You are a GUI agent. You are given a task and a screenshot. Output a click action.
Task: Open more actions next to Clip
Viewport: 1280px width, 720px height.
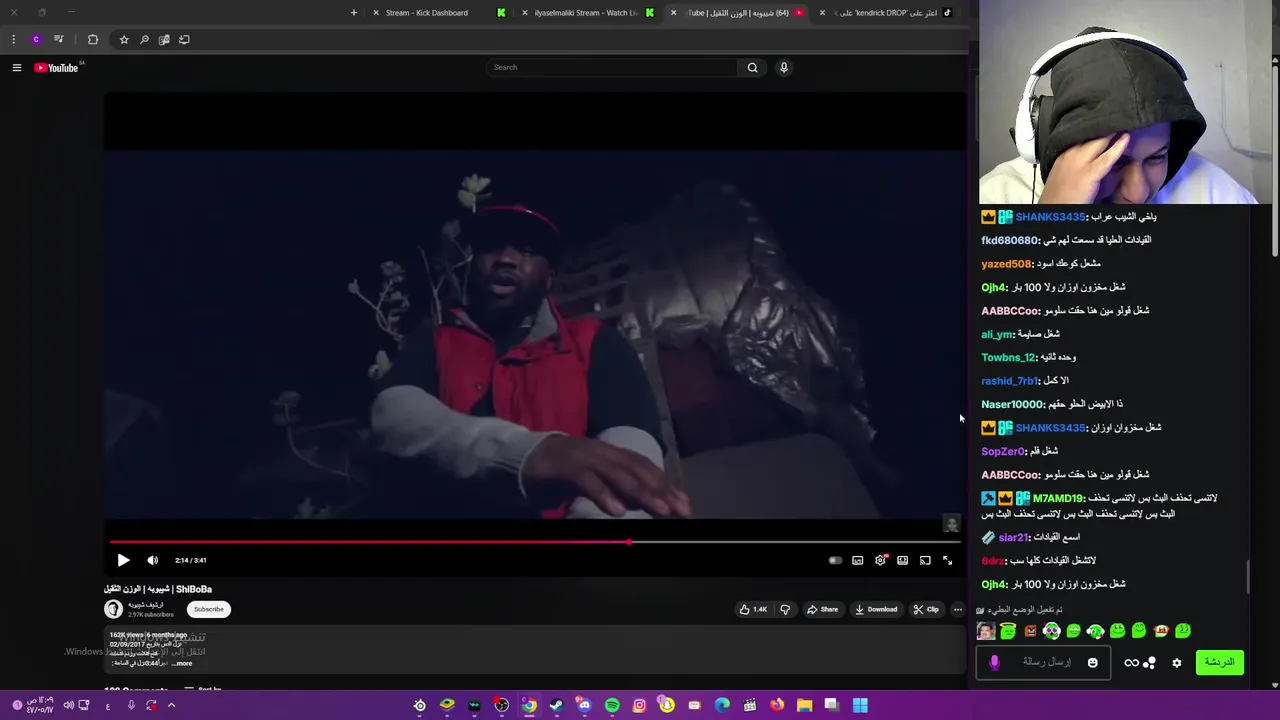(x=957, y=609)
